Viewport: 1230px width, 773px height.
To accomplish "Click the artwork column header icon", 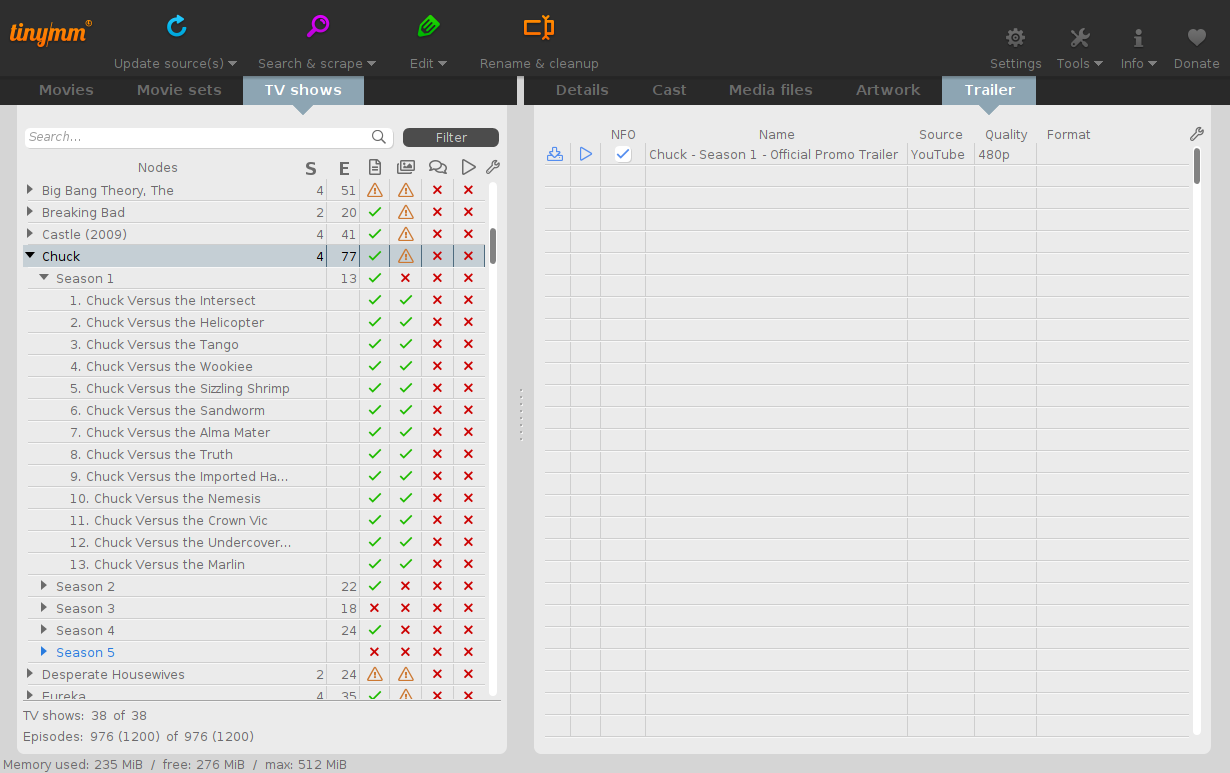I will pos(405,167).
